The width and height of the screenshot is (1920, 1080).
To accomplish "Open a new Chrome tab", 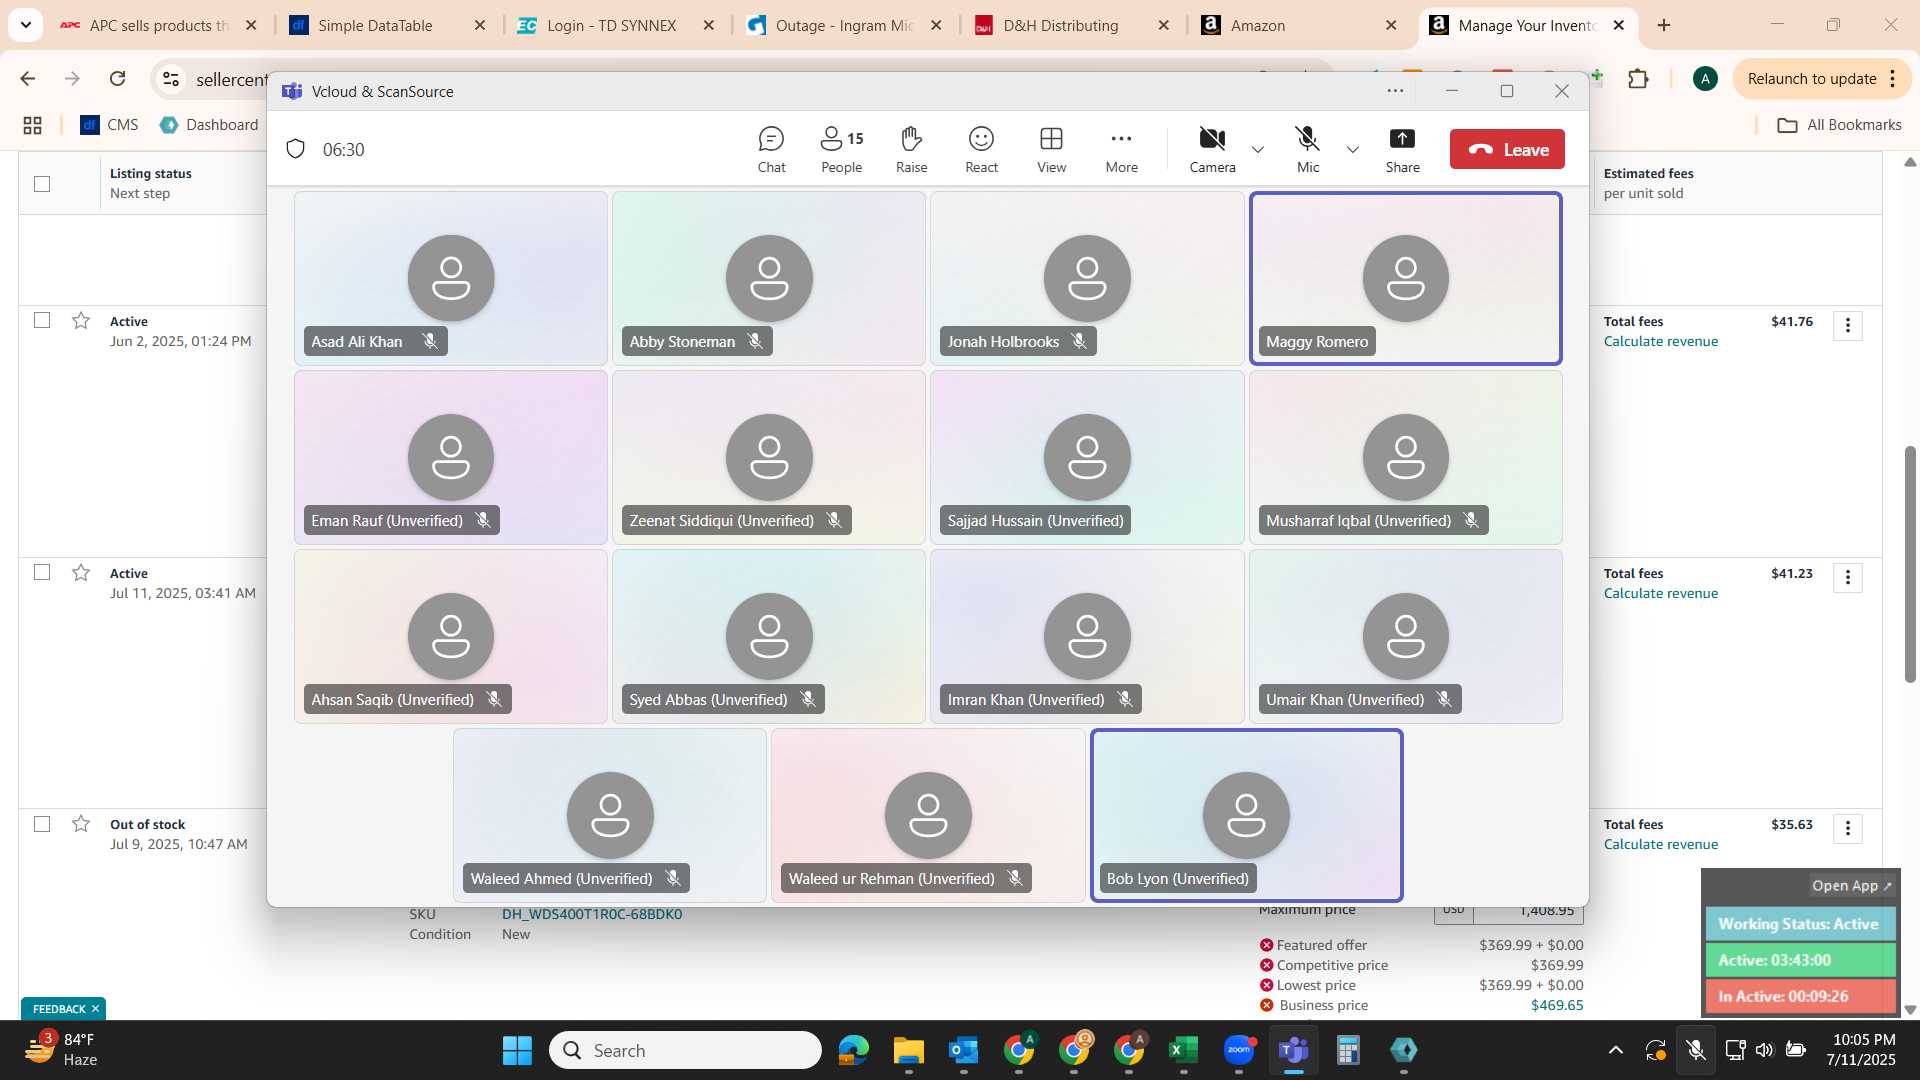I will pyautogui.click(x=1664, y=25).
